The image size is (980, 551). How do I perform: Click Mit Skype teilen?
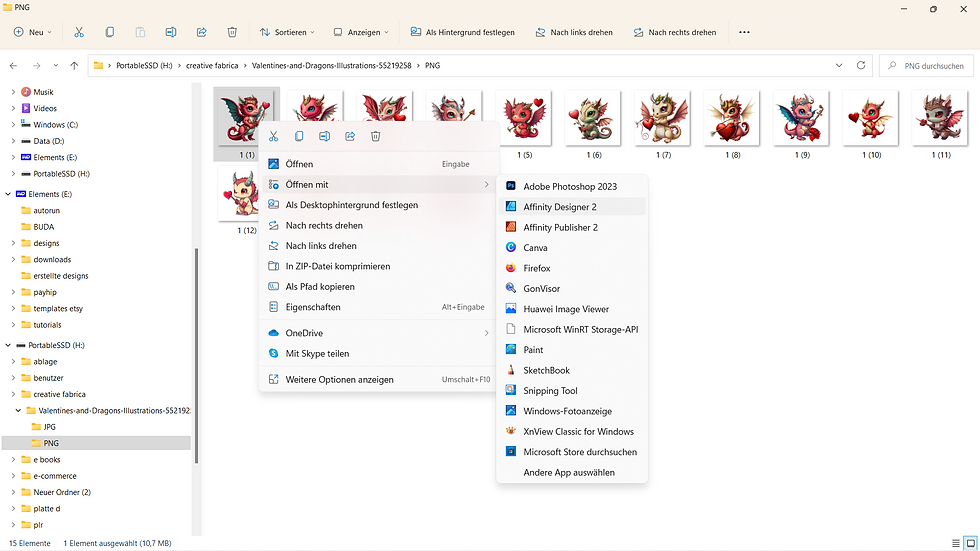pyautogui.click(x=379, y=354)
